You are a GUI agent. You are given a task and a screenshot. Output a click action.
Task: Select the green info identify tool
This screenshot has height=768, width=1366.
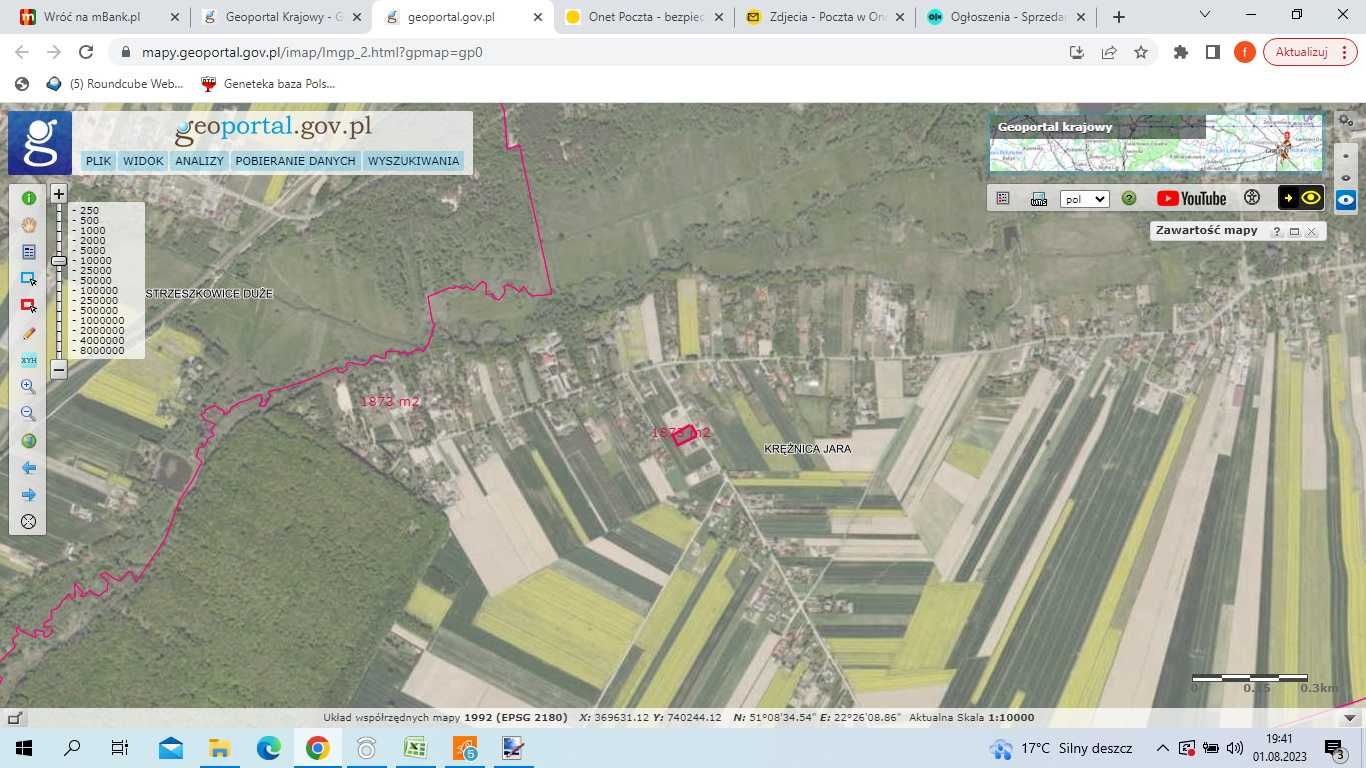28,198
